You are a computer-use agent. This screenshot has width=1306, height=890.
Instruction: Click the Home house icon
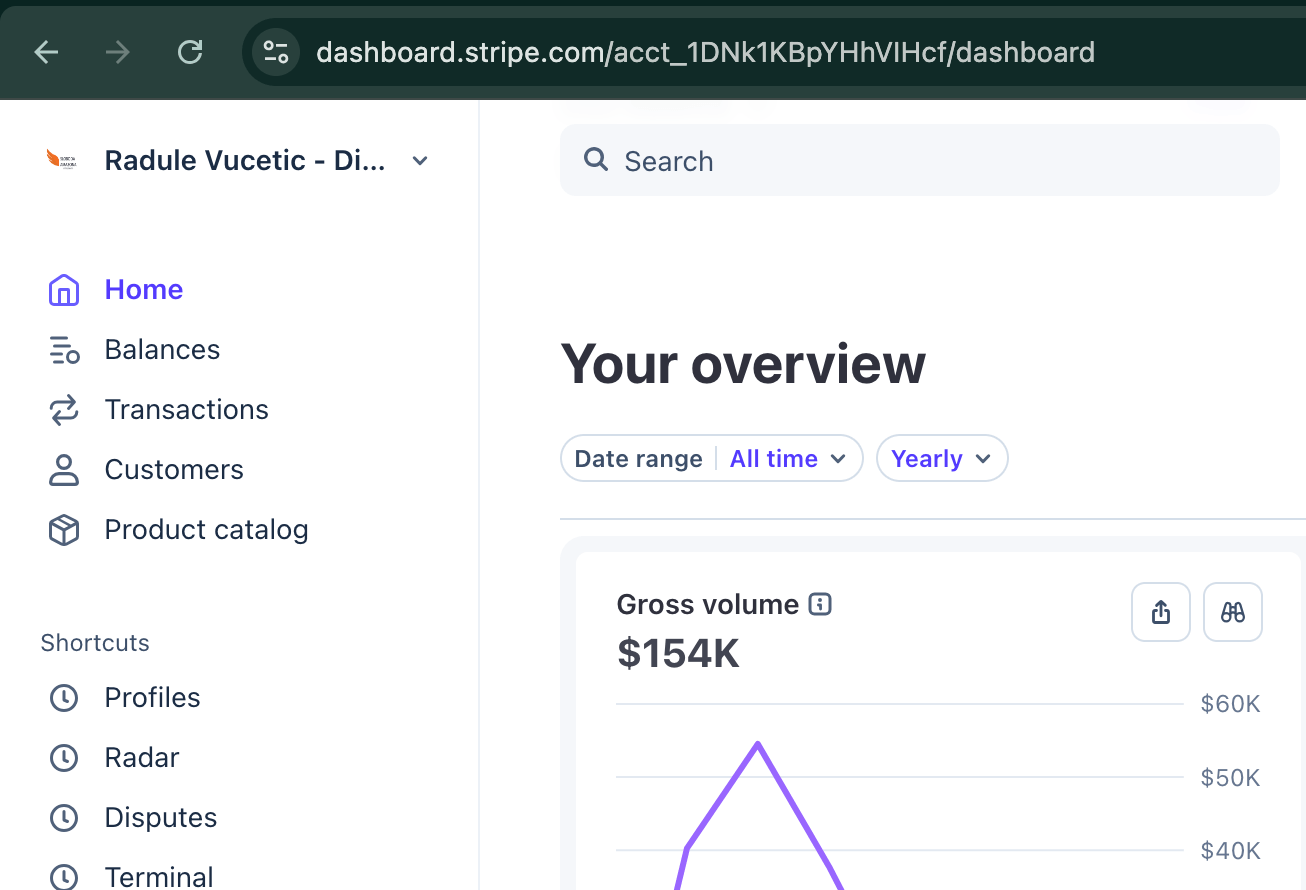coord(64,290)
